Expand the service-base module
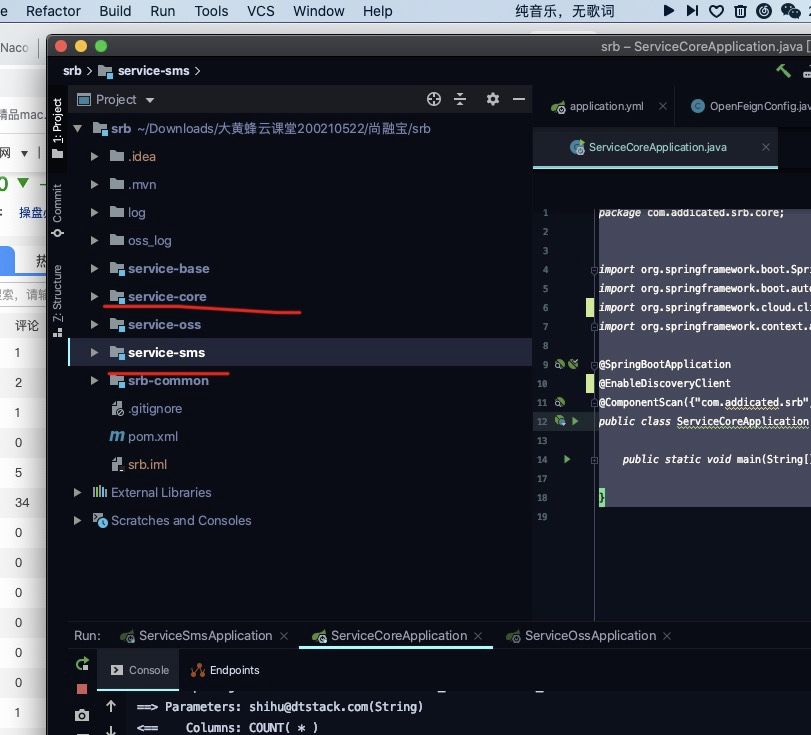 pos(94,268)
